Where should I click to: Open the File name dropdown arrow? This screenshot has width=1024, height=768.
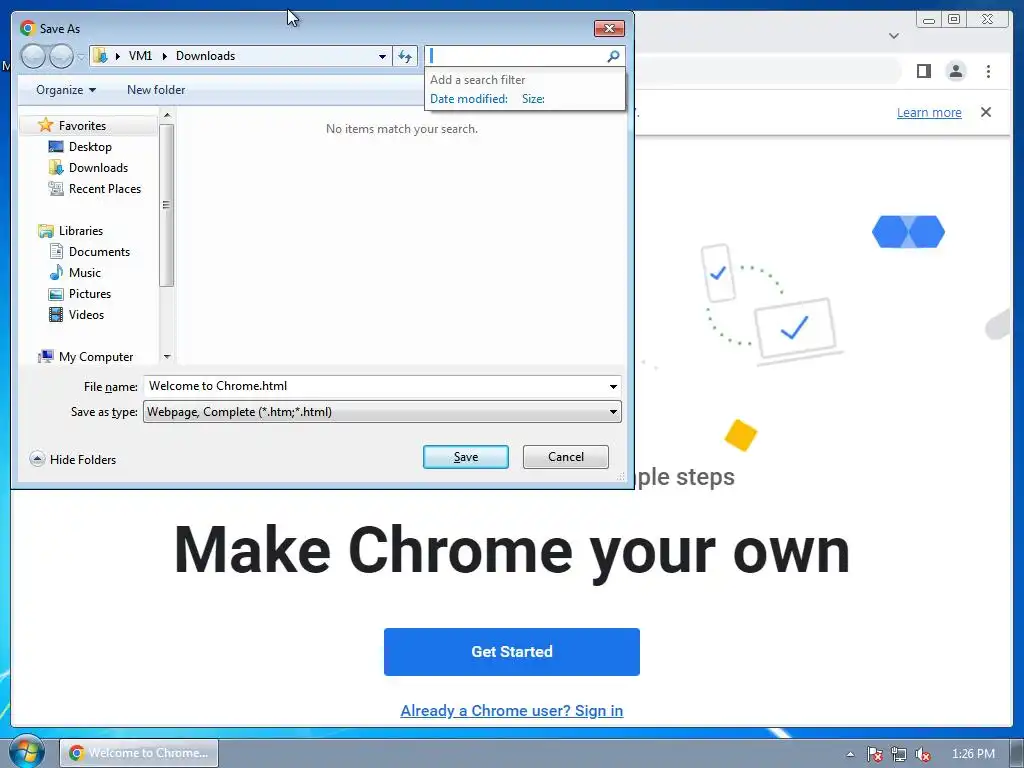(613, 386)
